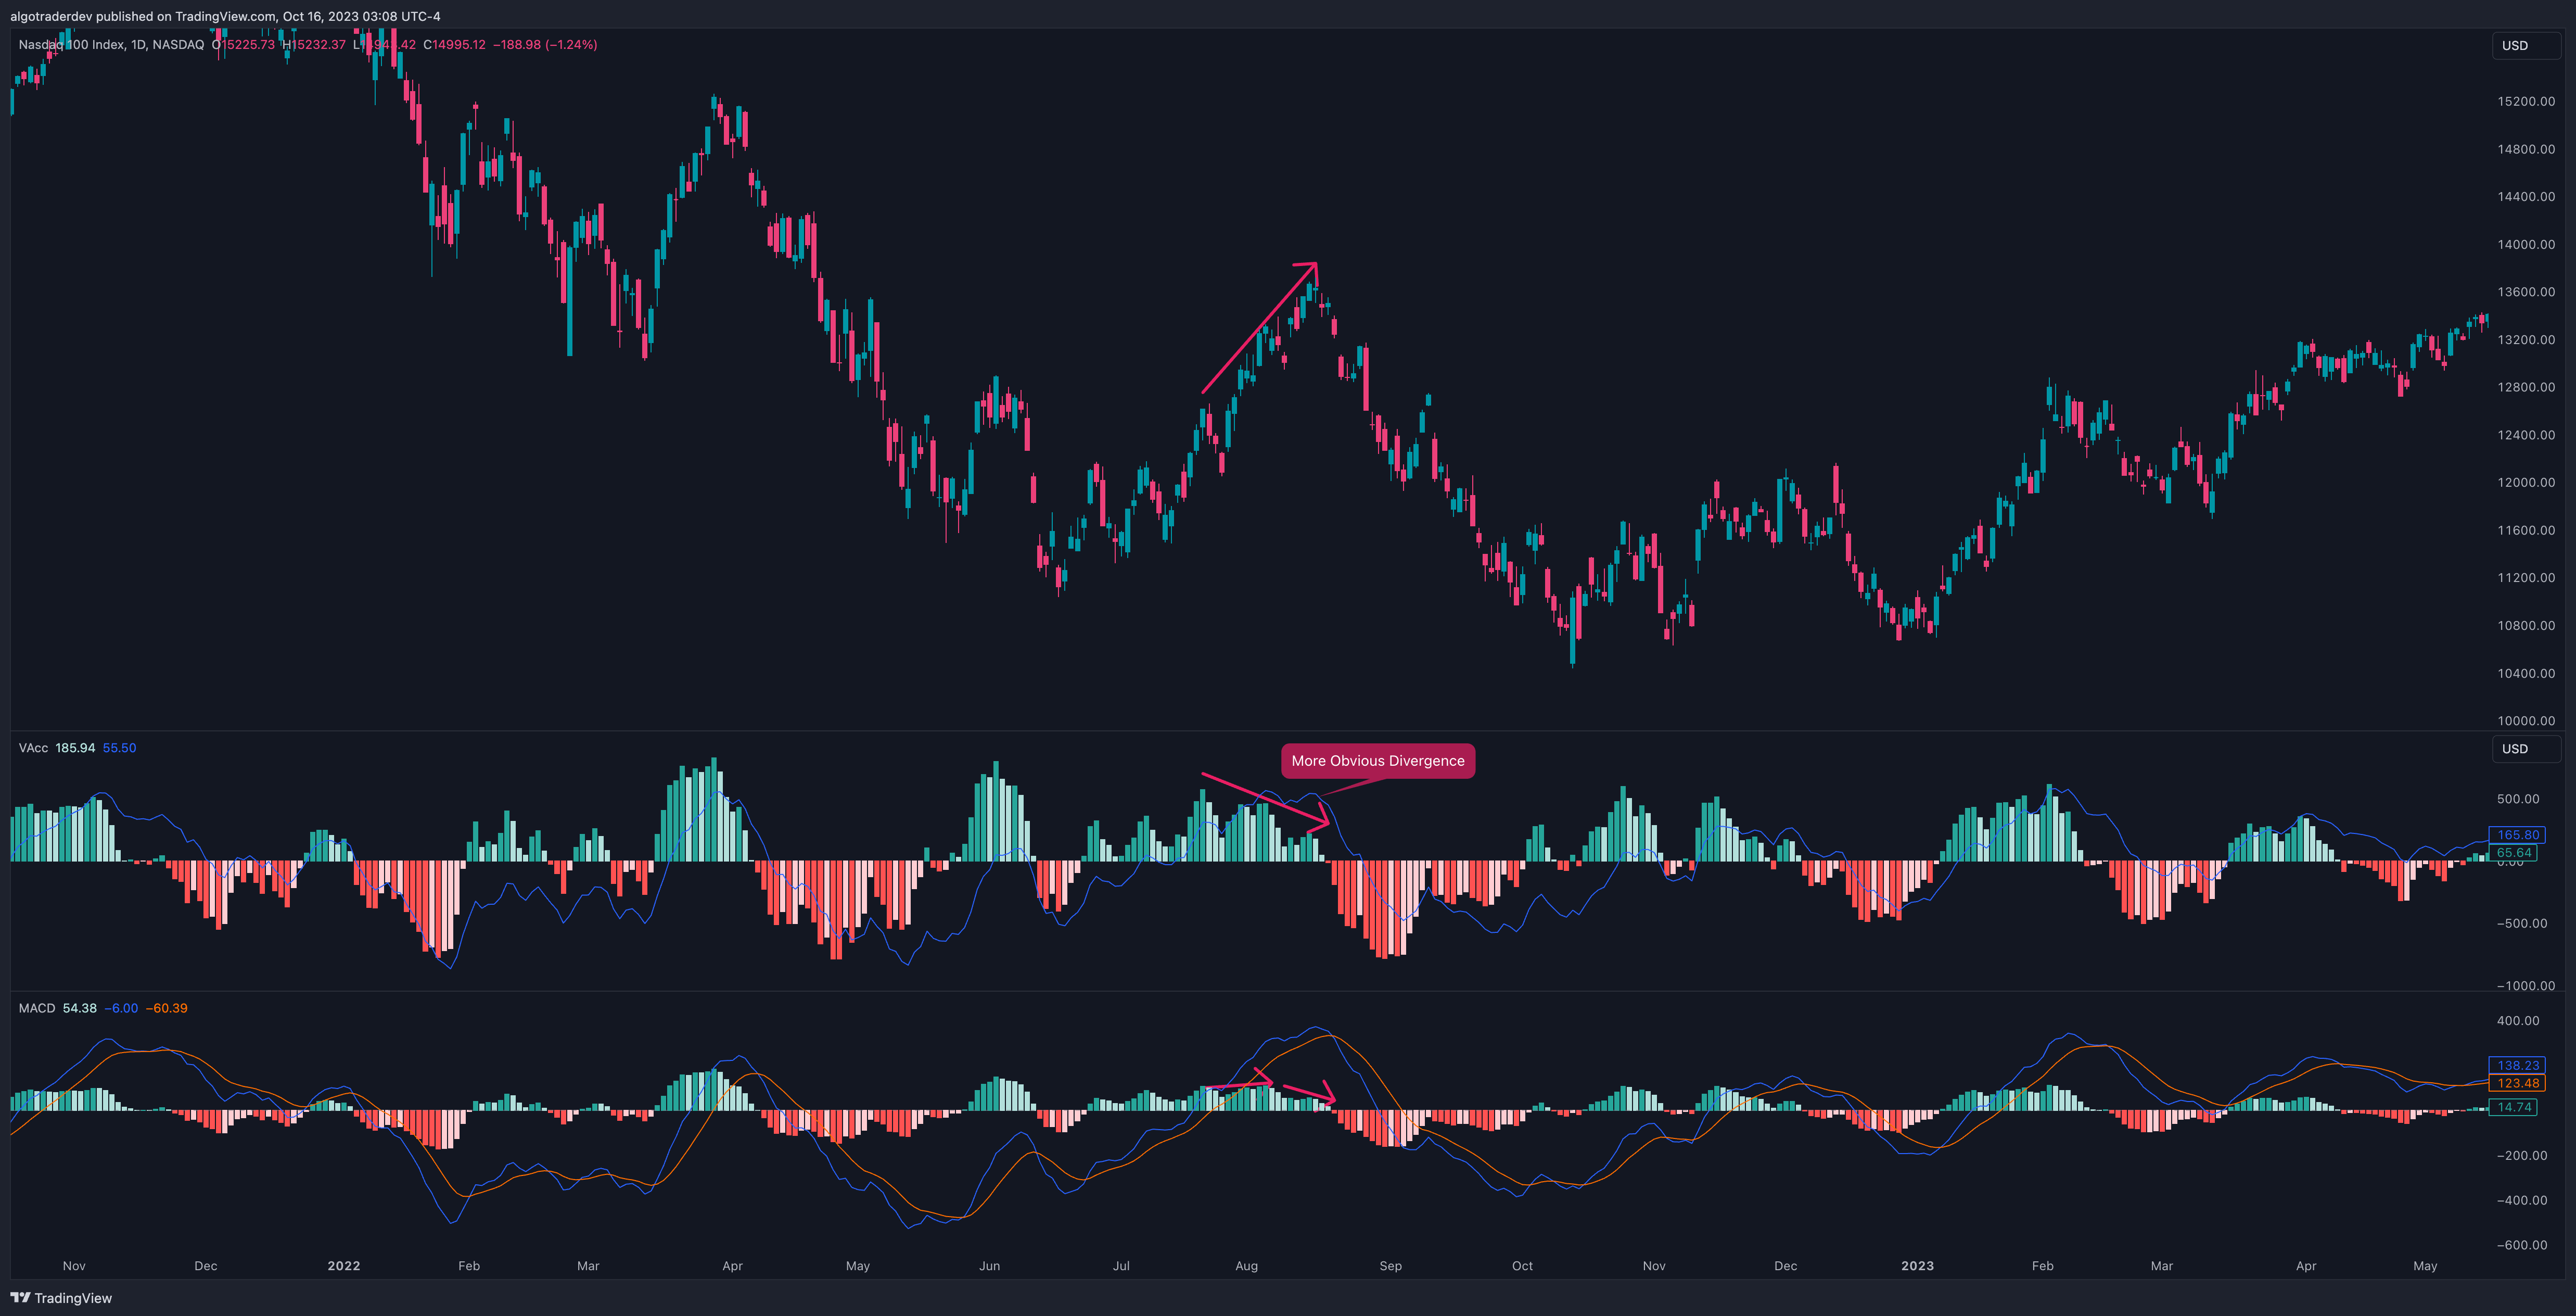The width and height of the screenshot is (2576, 1316).
Task: Click the orange 123.48 value tag on MACD scale
Action: (x=2517, y=1083)
